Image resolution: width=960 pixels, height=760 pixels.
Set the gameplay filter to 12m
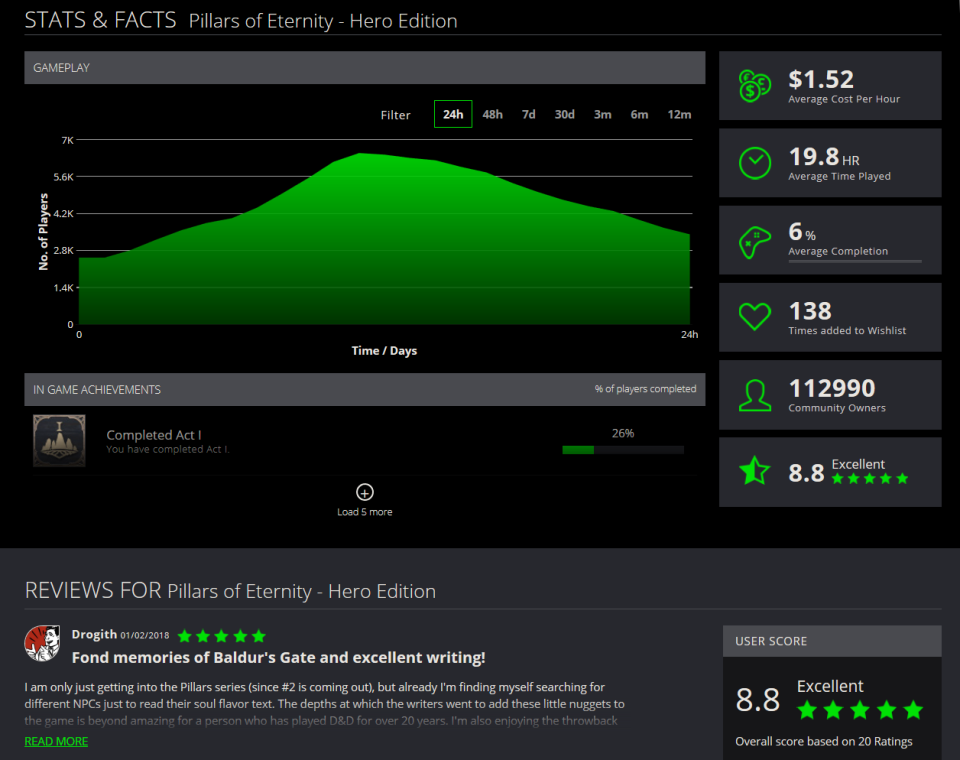[x=679, y=114]
